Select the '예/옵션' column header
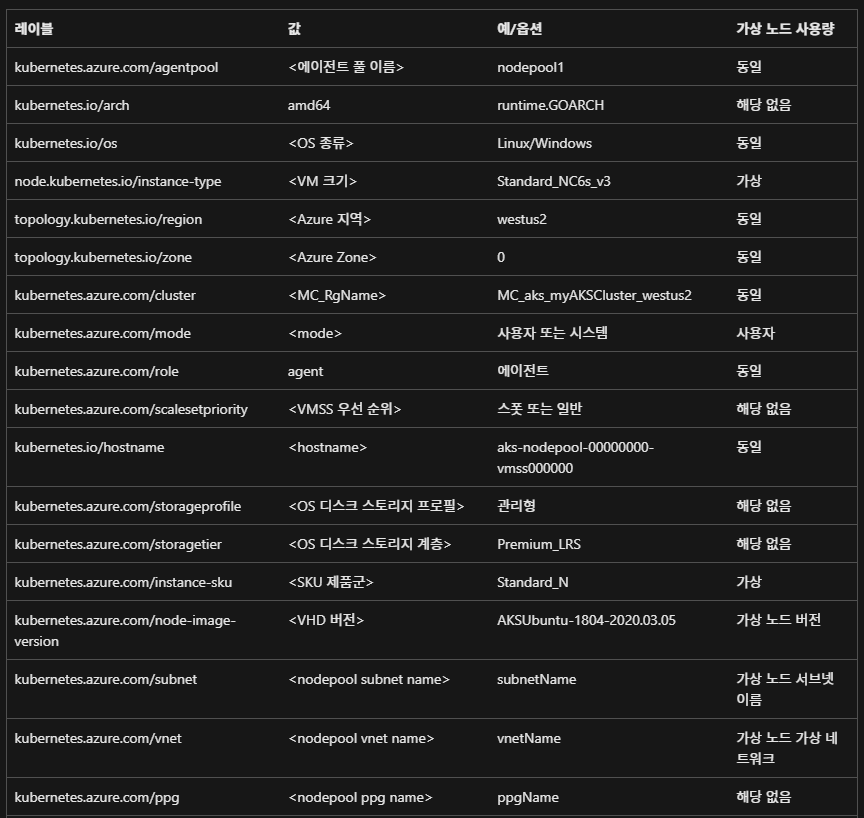864x818 pixels. (519, 29)
